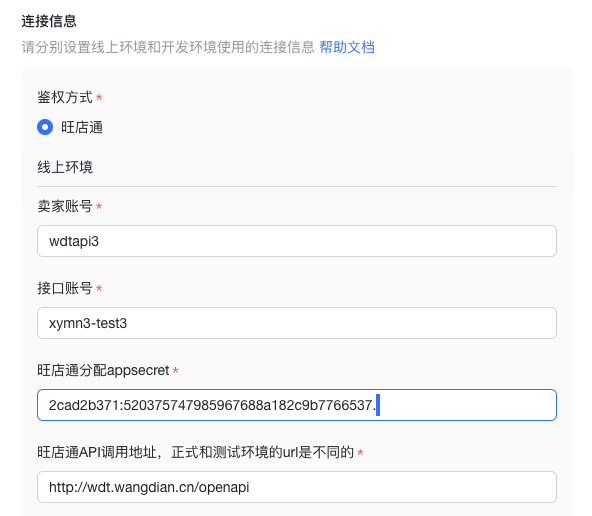This screenshot has width=592, height=516.
Task: Click the required asterisk beside 鉴权方式
Action: pyautogui.click(x=99, y=98)
